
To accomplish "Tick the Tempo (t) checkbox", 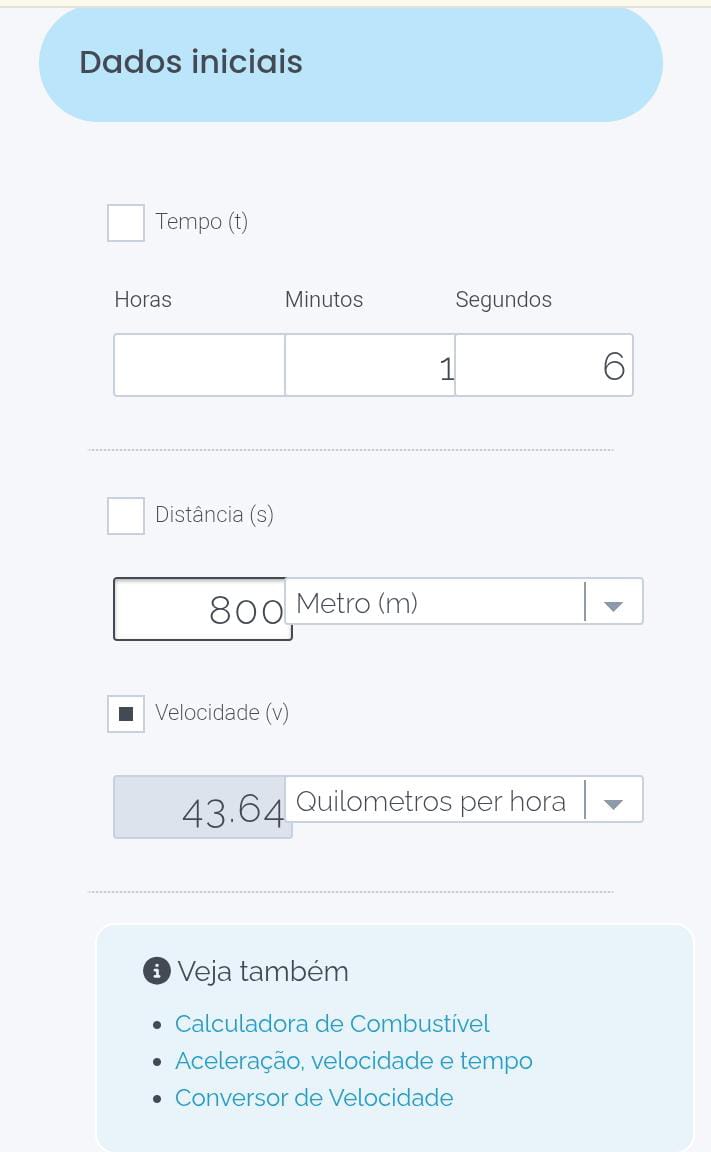I will pos(126,222).
